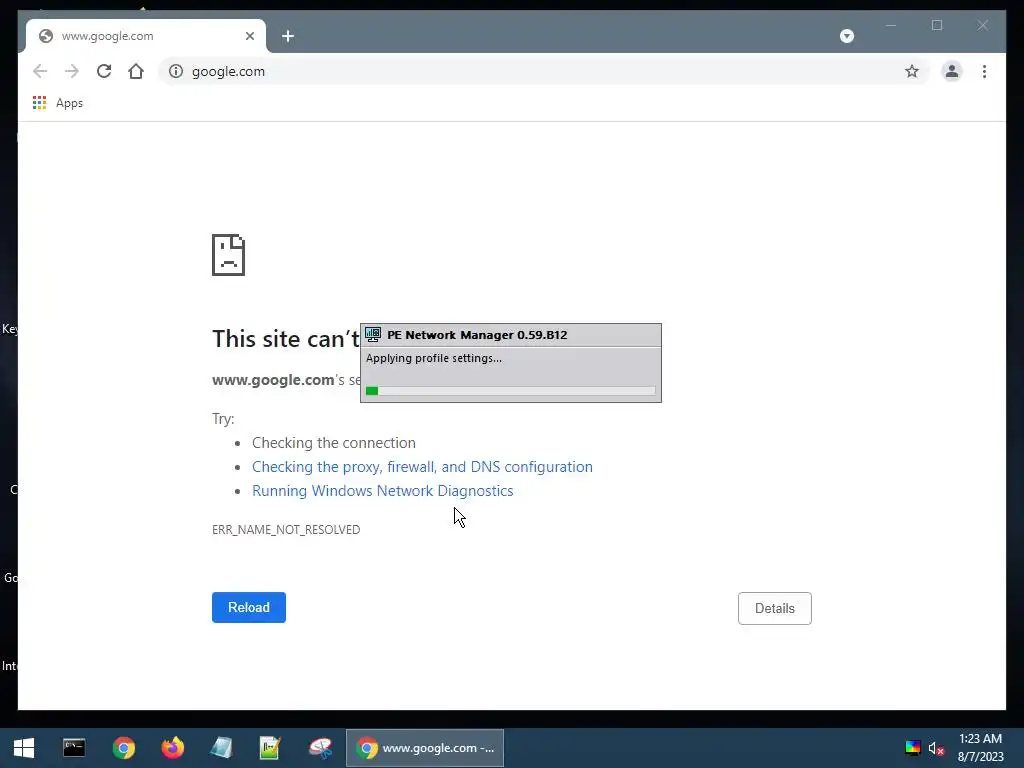Image resolution: width=1024 pixels, height=768 pixels.
Task: Launch Chrome from pinned taskbar icon
Action: tap(123, 748)
